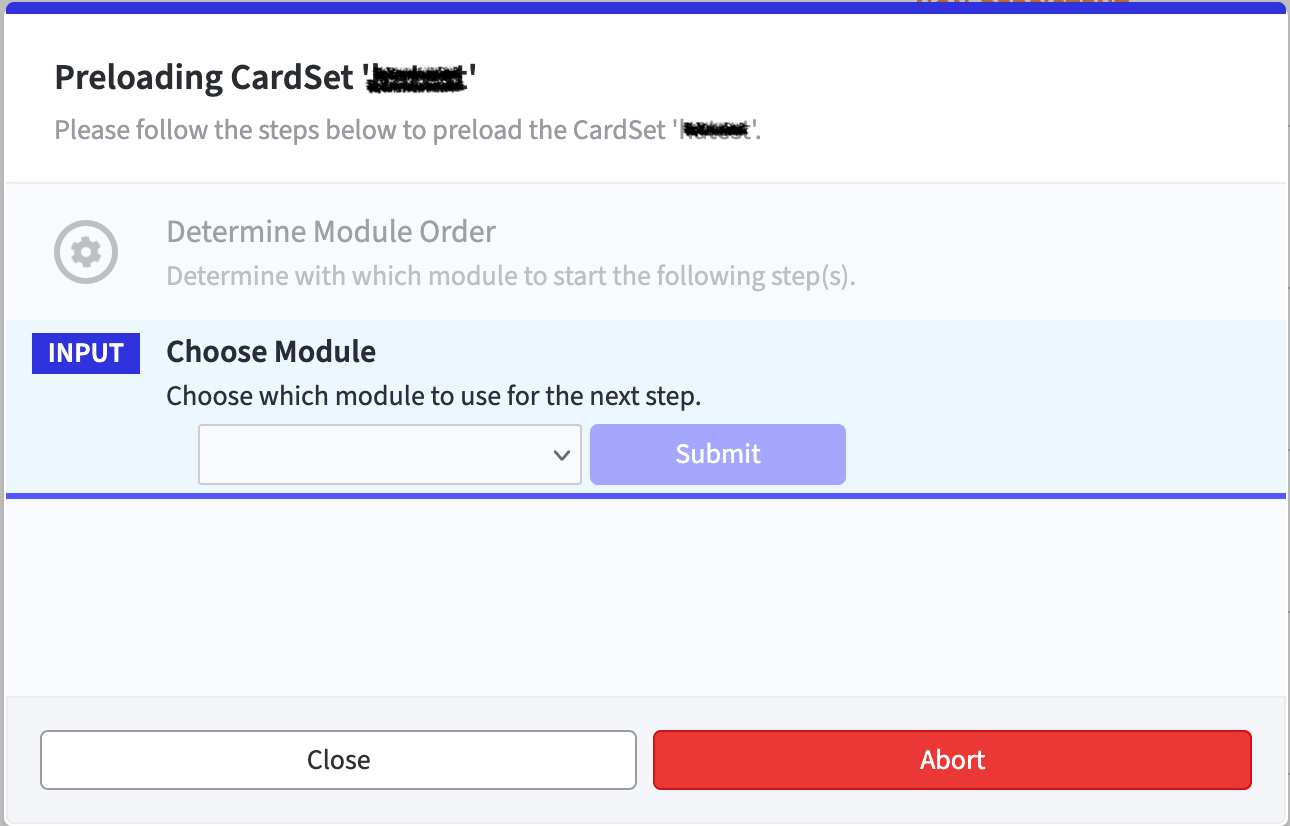The height and width of the screenshot is (826, 1290).
Task: Click the blue INPUT label left of Choose Module
Action: [86, 353]
